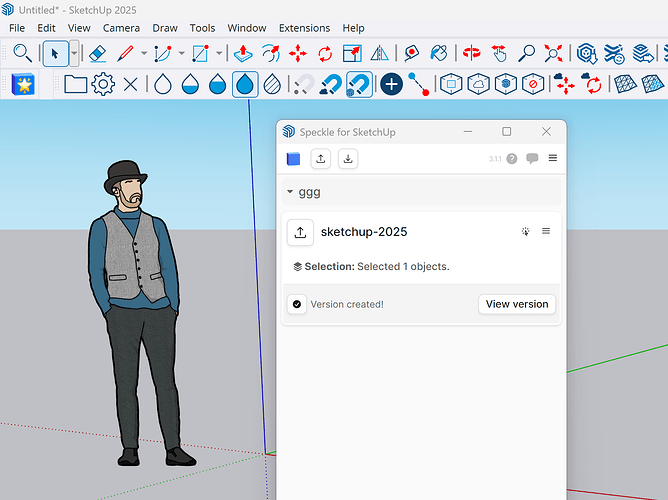Viewport: 668px width, 500px height.
Task: Toggle the three-quarter filled water drop
Action: point(217,84)
